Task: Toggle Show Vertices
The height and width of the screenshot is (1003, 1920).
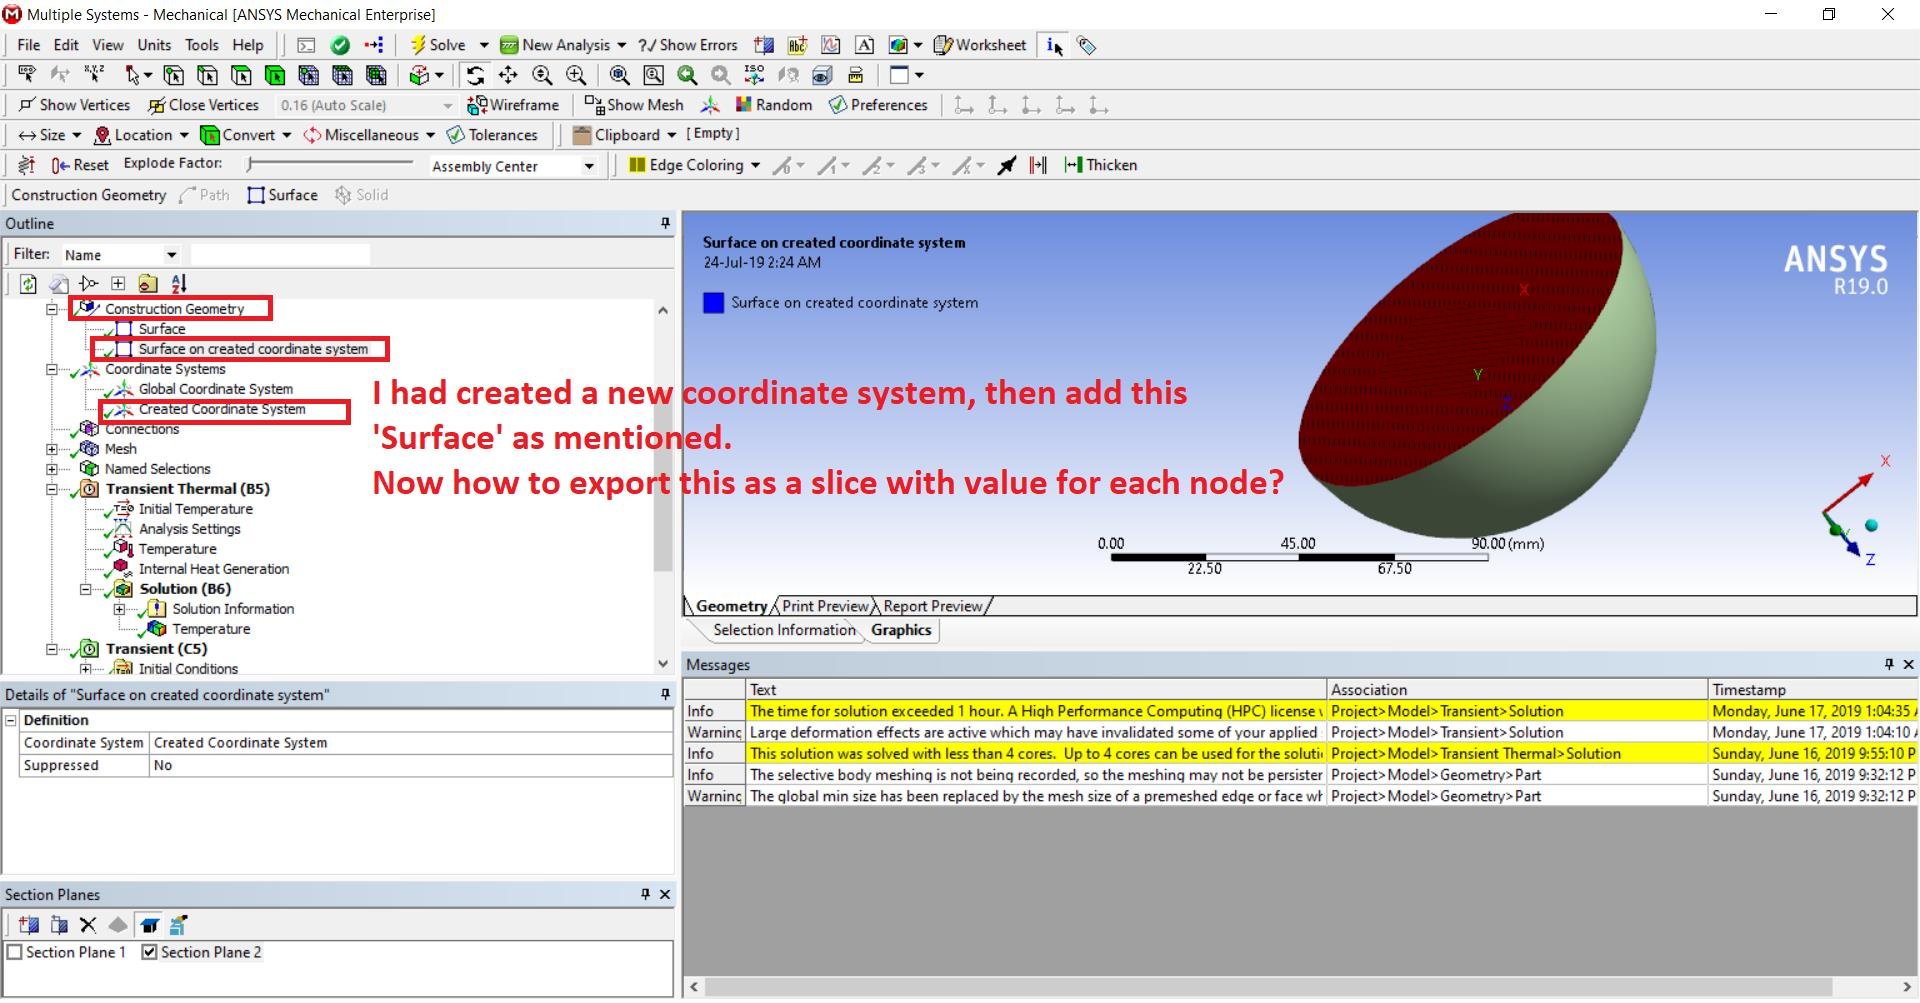Action: click(74, 105)
